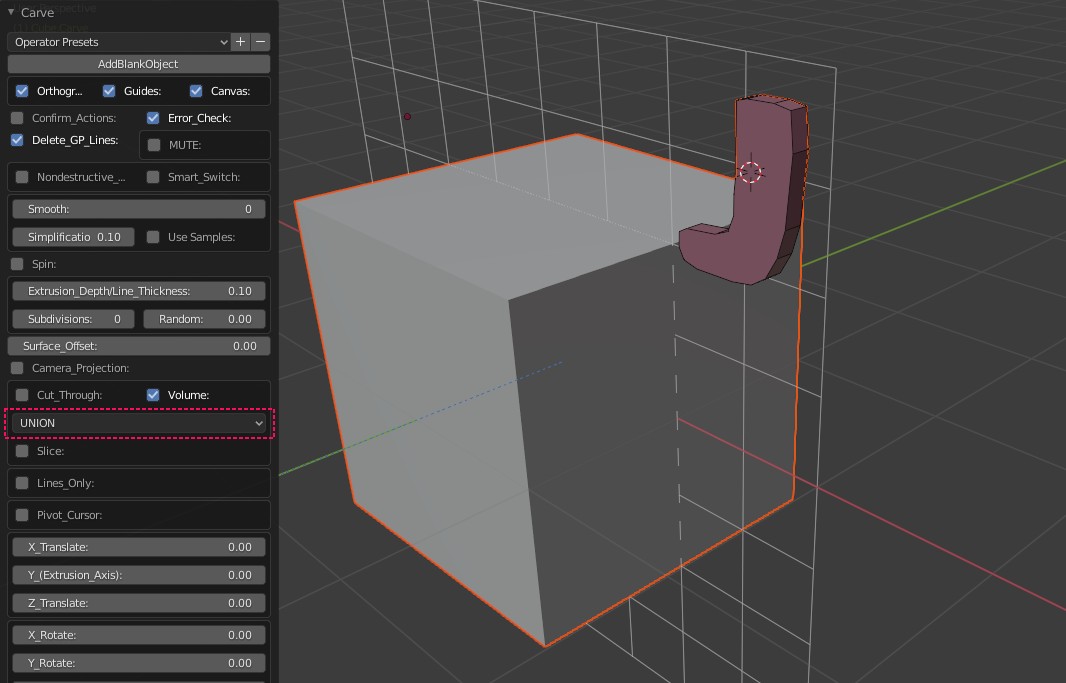Click the 3D cursor in the viewport
Viewport: 1066px width, 683px height.
(x=750, y=172)
